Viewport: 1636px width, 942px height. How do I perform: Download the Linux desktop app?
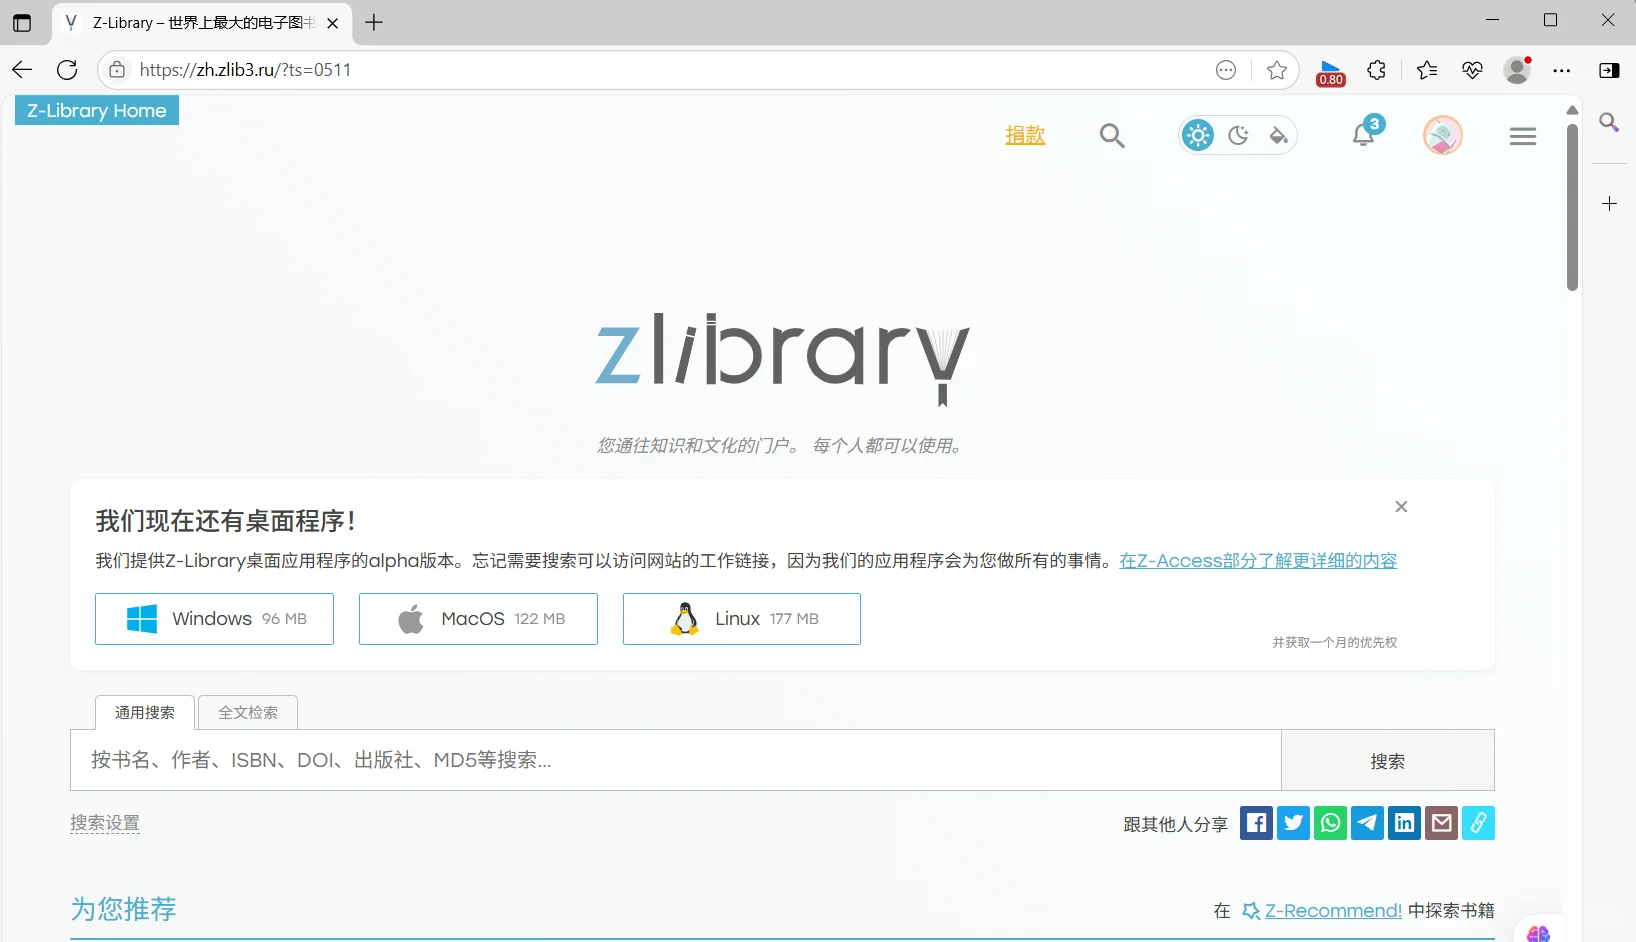(742, 619)
